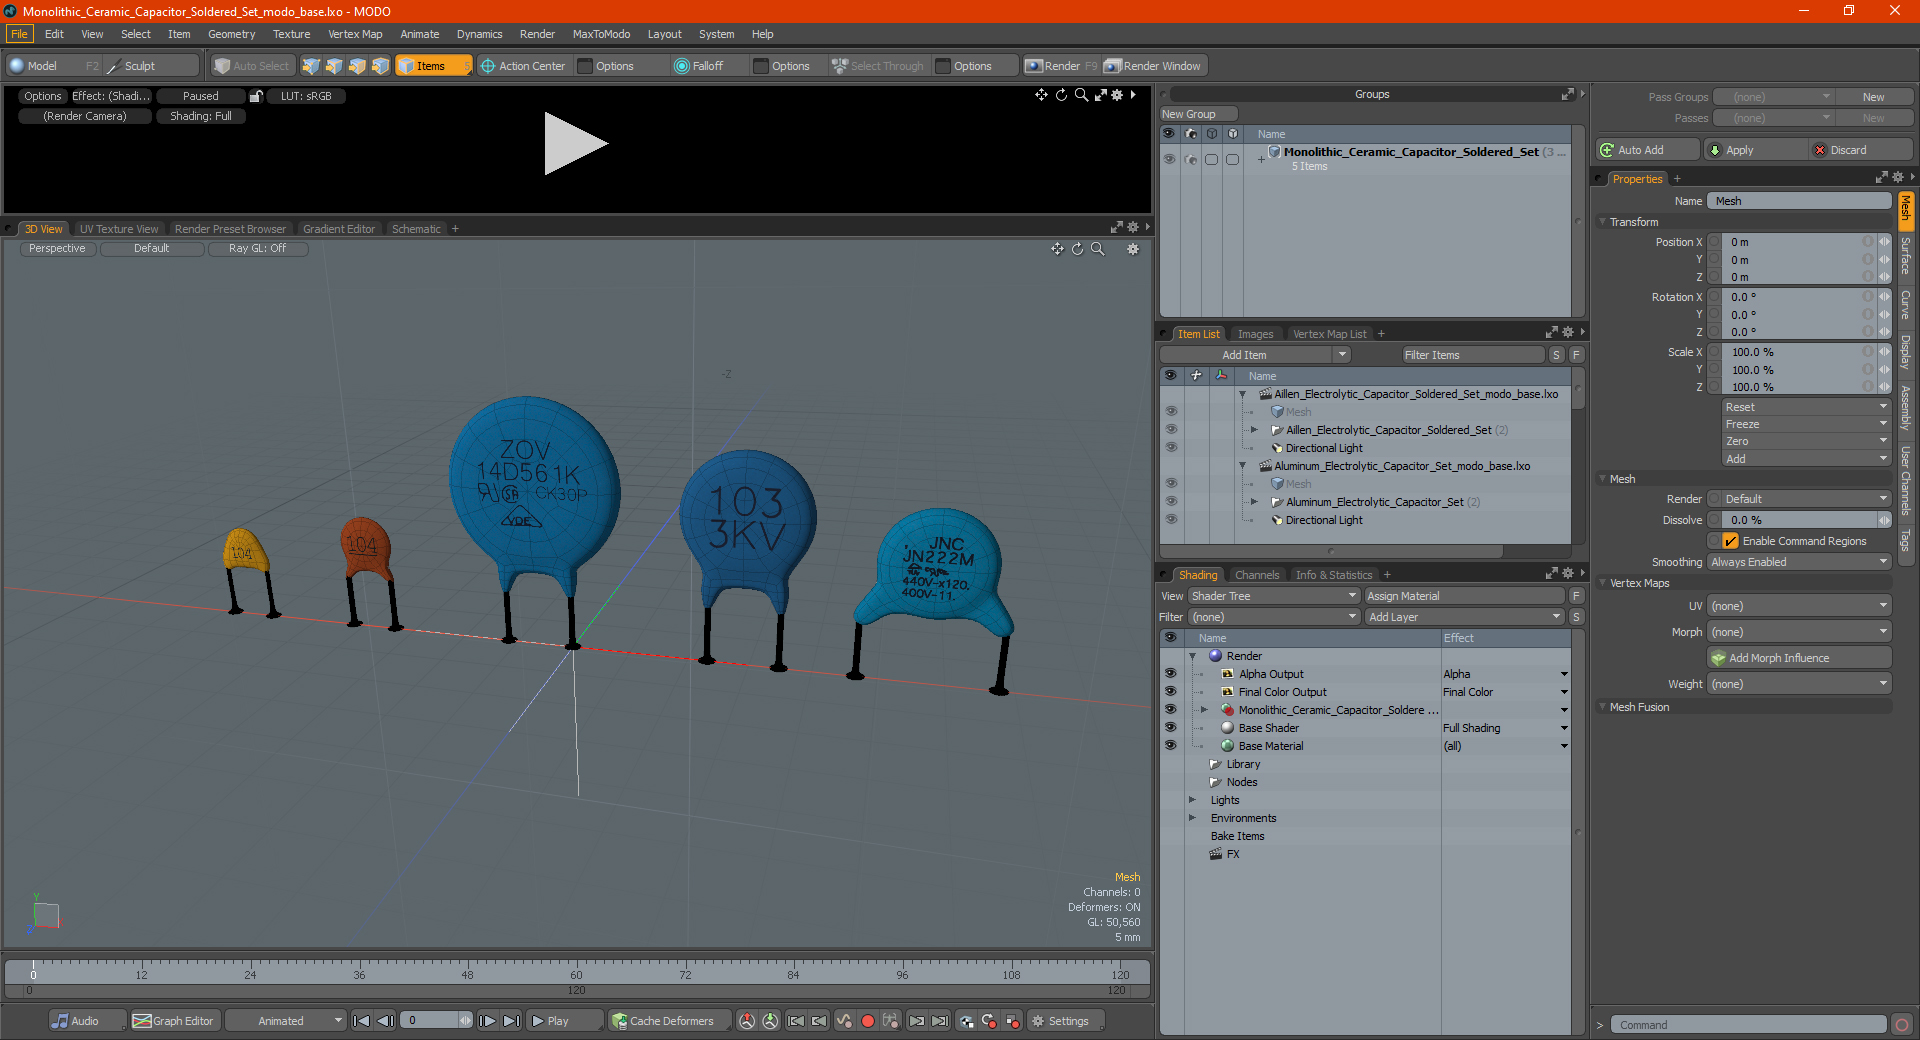Screen dimensions: 1920x1040
Task: Click Auto Add button
Action: 1647,150
